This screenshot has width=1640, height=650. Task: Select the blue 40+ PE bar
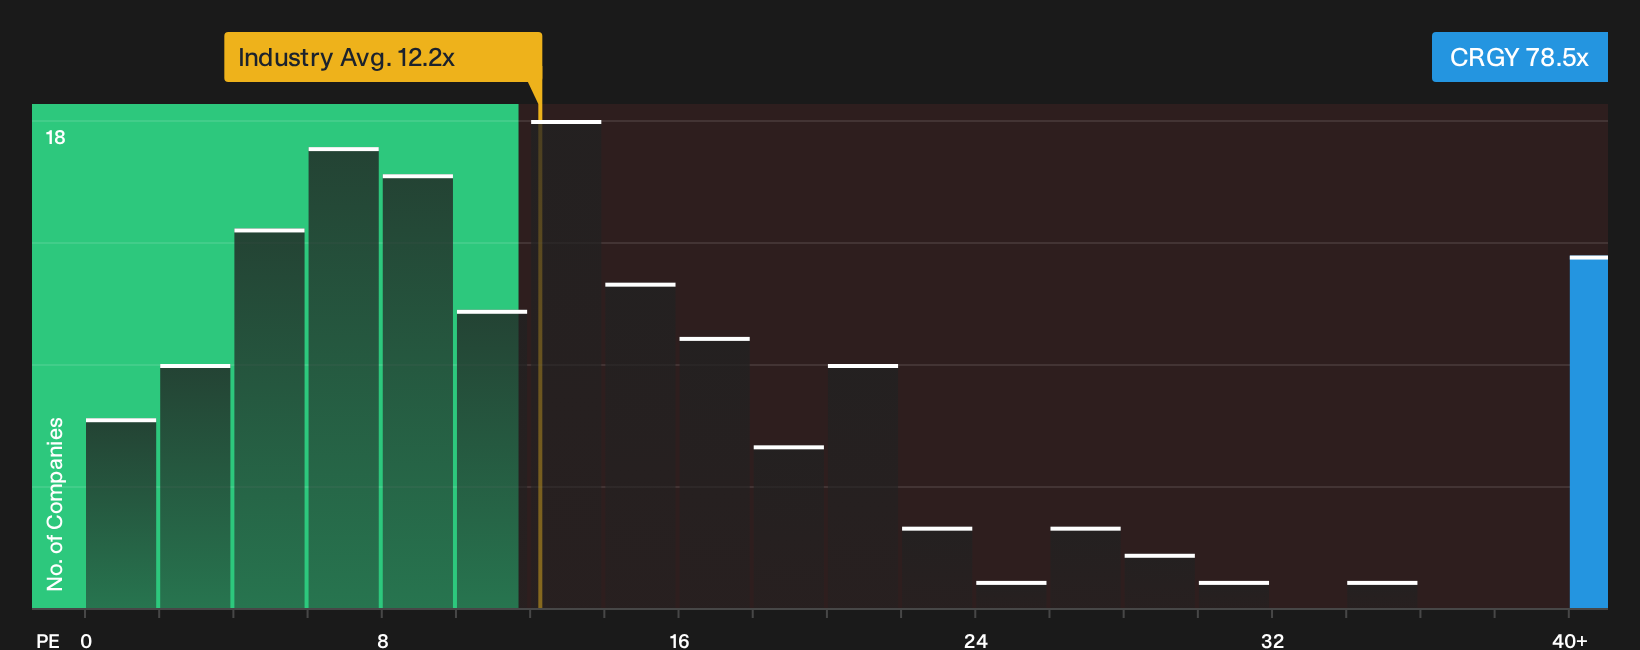[x=1589, y=432]
